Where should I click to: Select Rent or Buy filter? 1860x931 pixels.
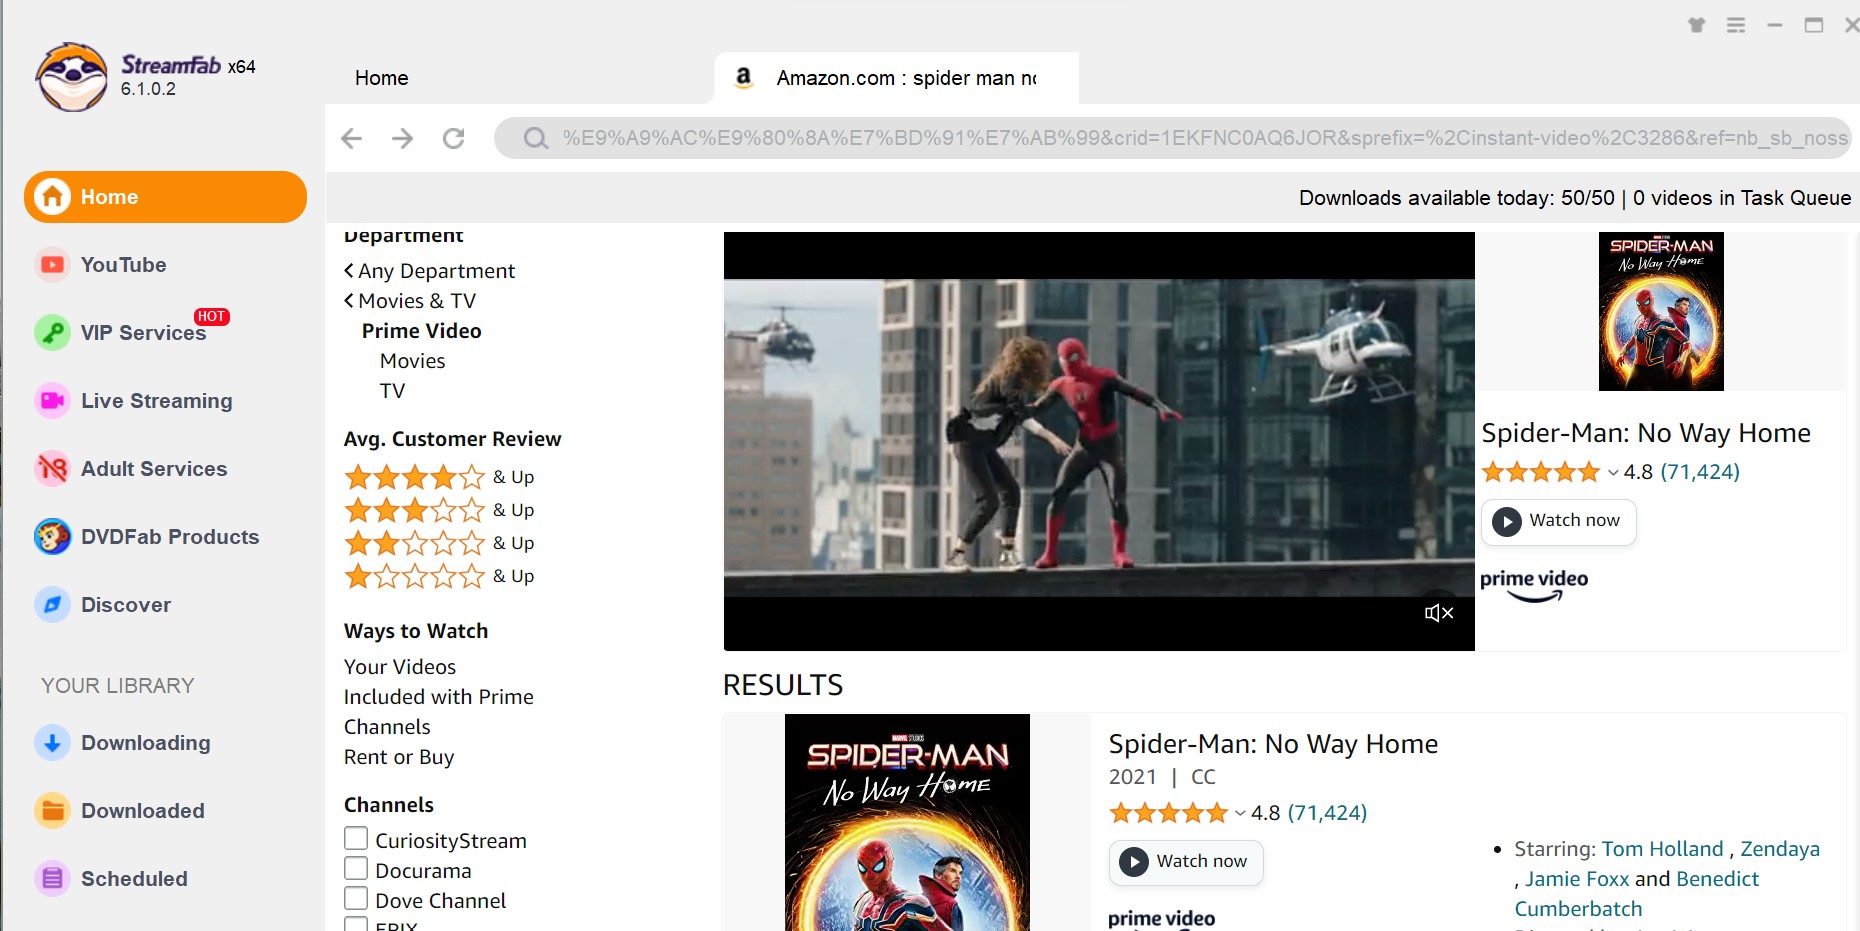coord(399,757)
